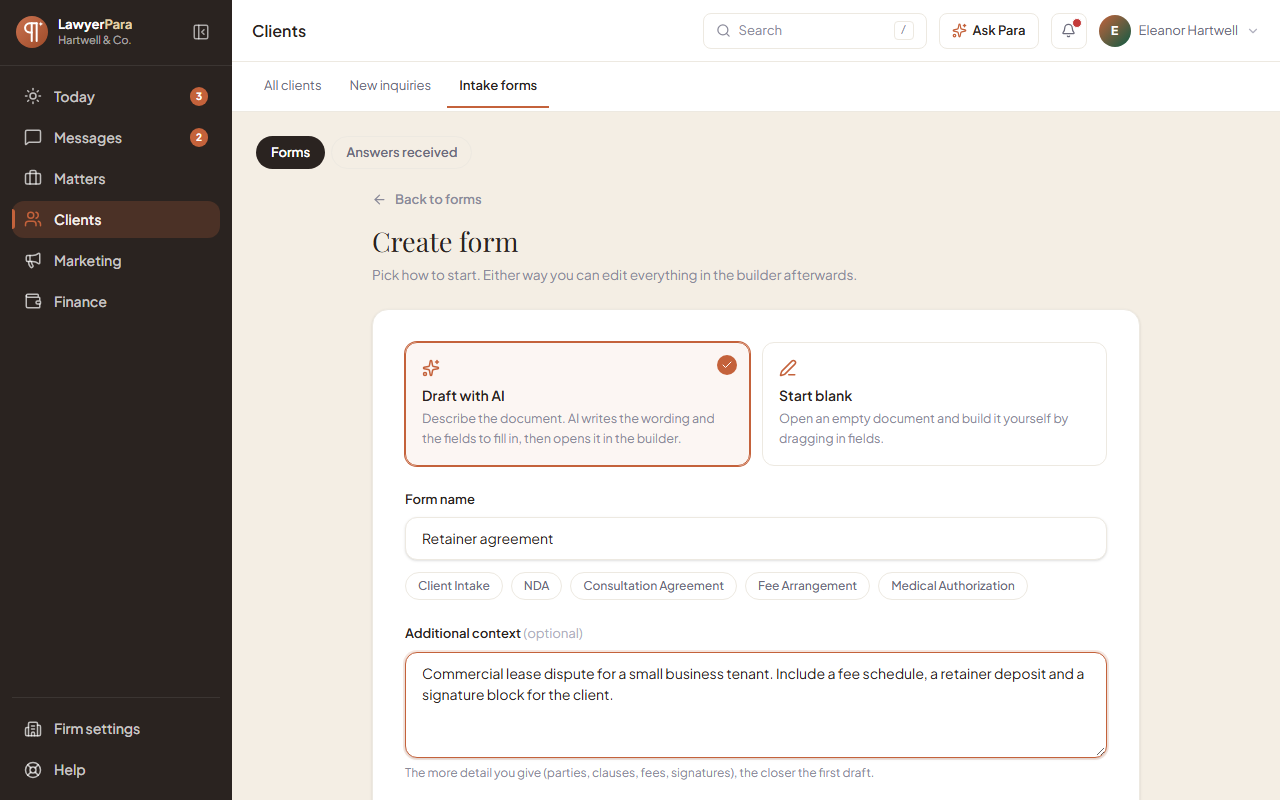Click the Today badge showing 3
1280x800 pixels.
[x=199, y=97]
